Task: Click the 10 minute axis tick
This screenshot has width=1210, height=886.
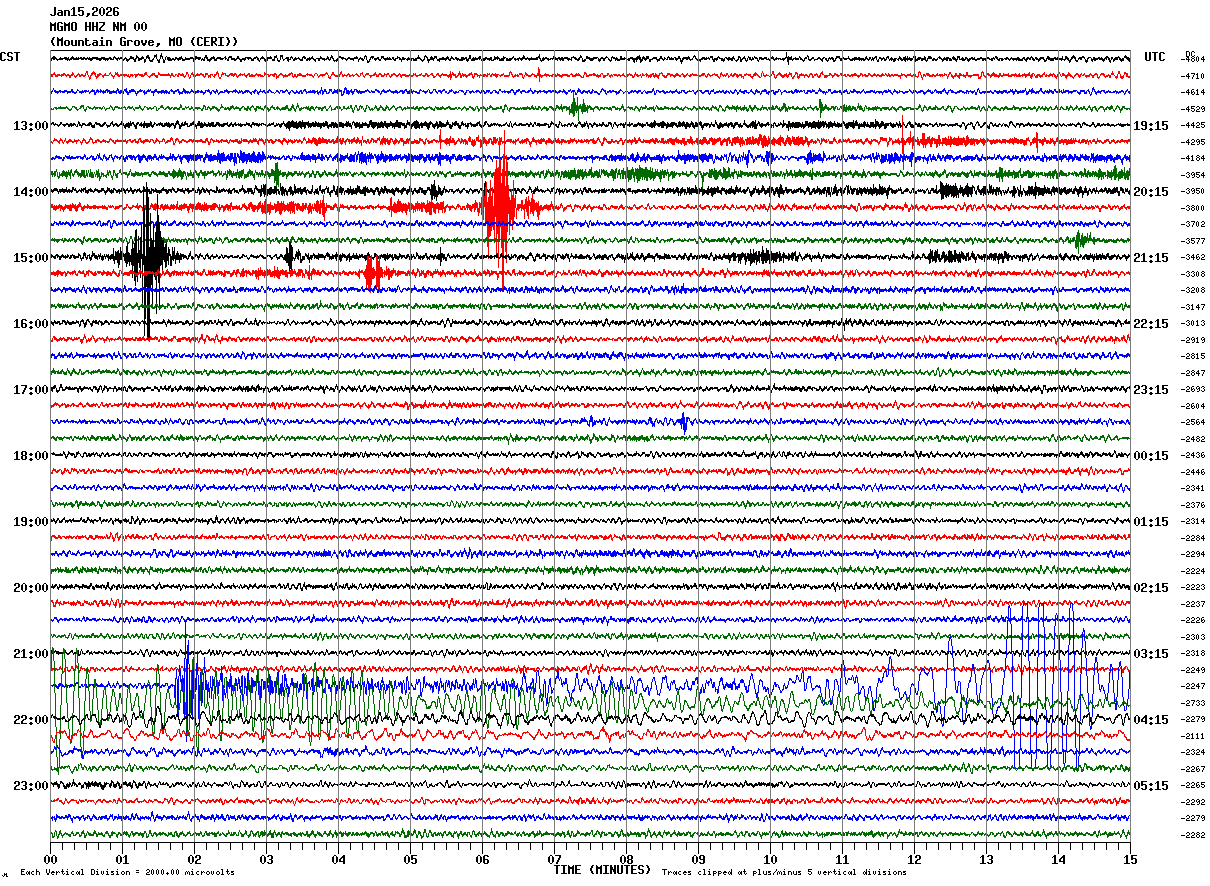Action: (770, 859)
